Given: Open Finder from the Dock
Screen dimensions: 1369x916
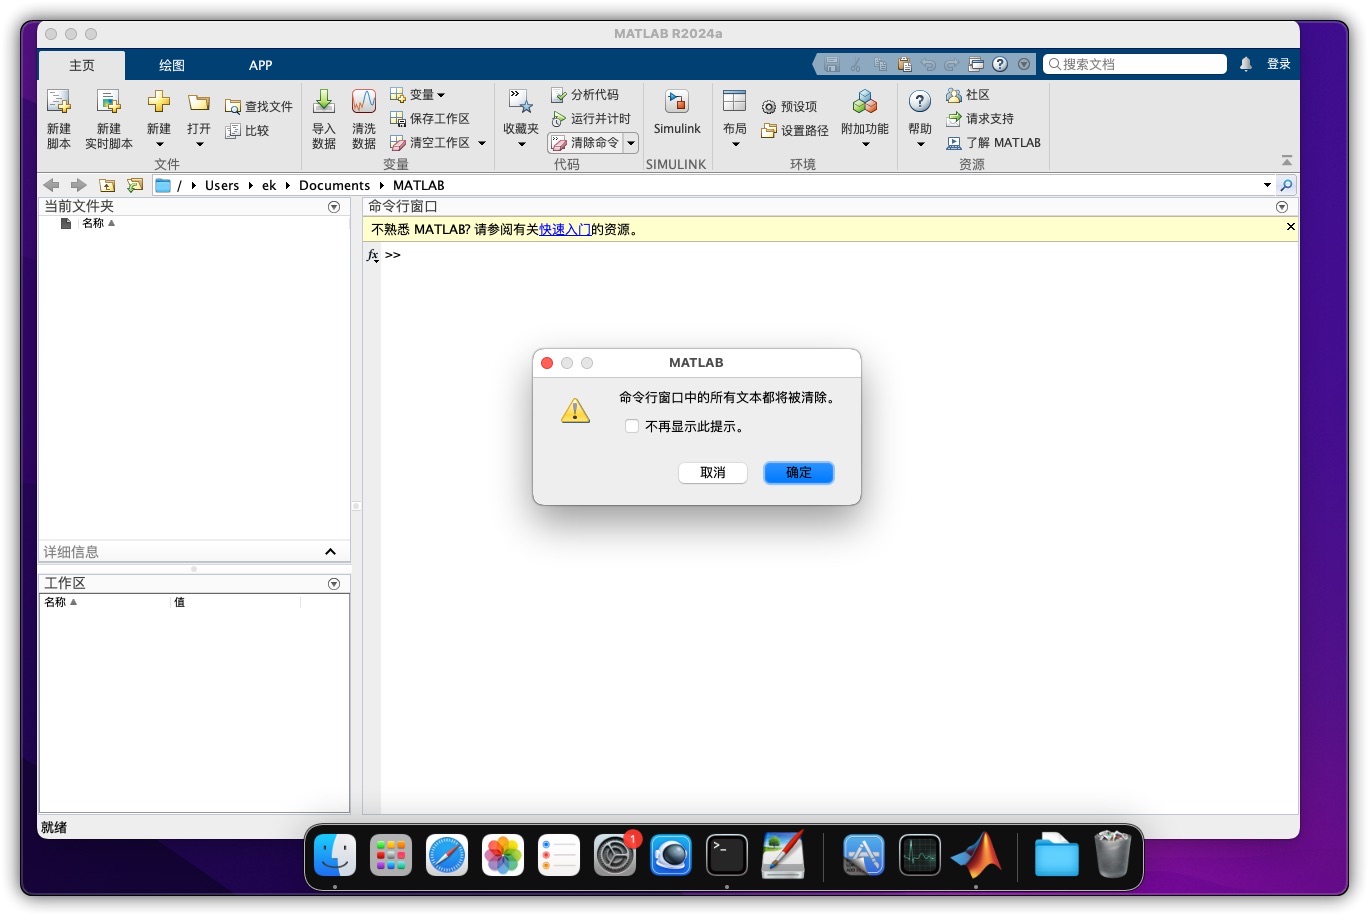Looking at the screenshot, I should 335,856.
